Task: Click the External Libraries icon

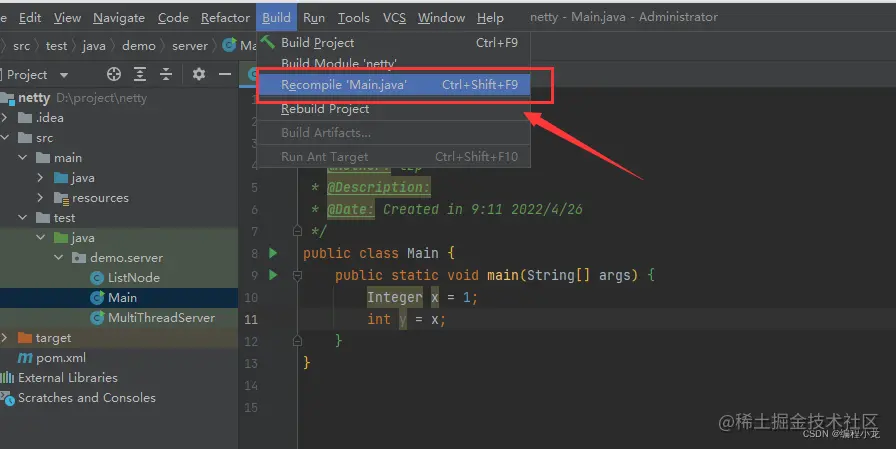Action: (x=7, y=378)
